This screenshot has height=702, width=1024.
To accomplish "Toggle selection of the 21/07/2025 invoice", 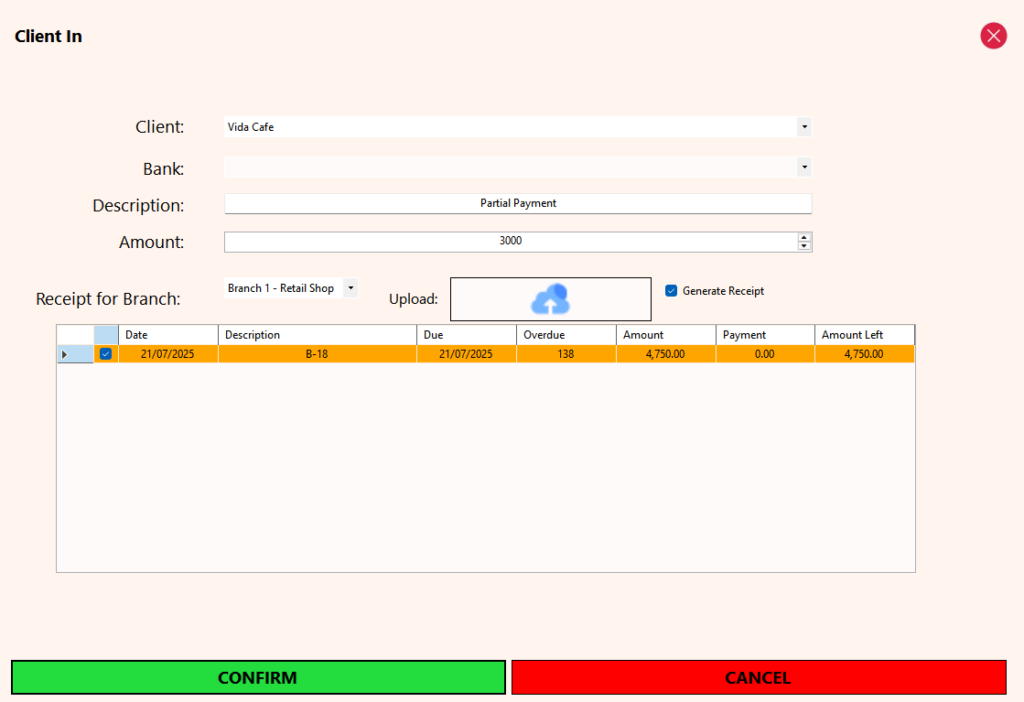I will point(105,353).
